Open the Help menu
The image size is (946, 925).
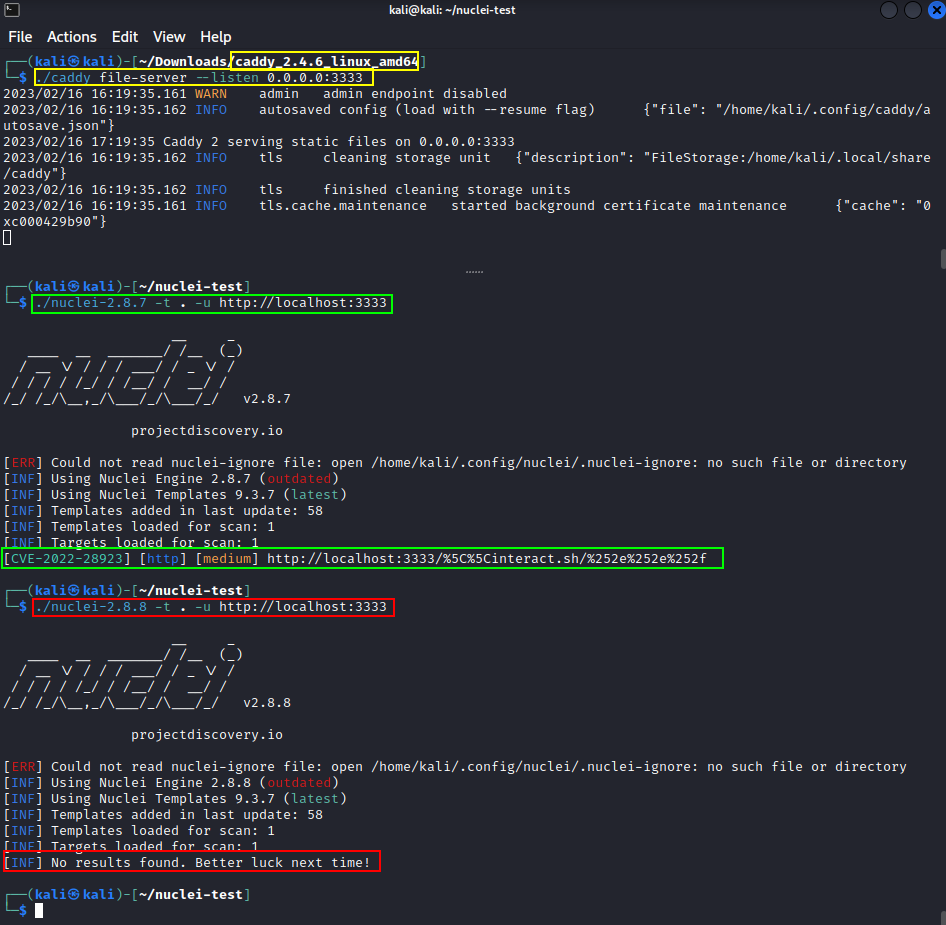point(215,37)
